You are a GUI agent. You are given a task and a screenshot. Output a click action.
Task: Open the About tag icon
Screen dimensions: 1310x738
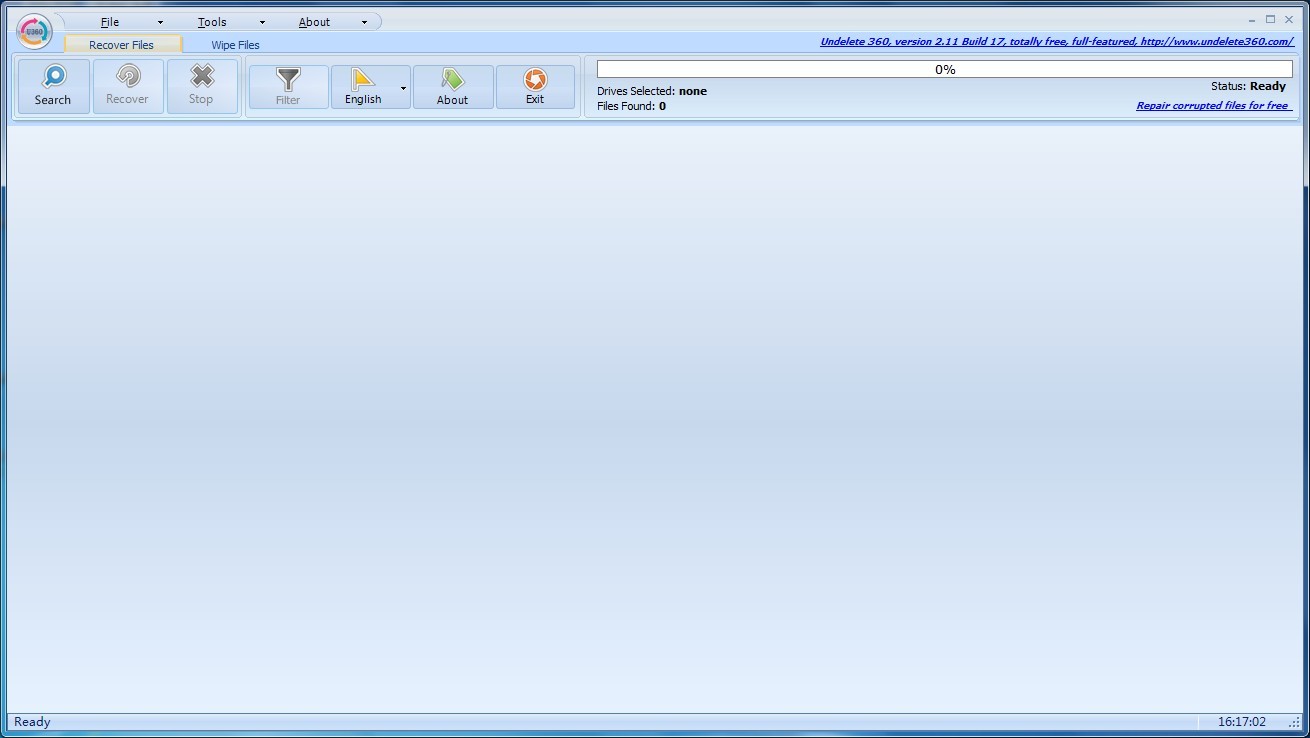coord(452,80)
